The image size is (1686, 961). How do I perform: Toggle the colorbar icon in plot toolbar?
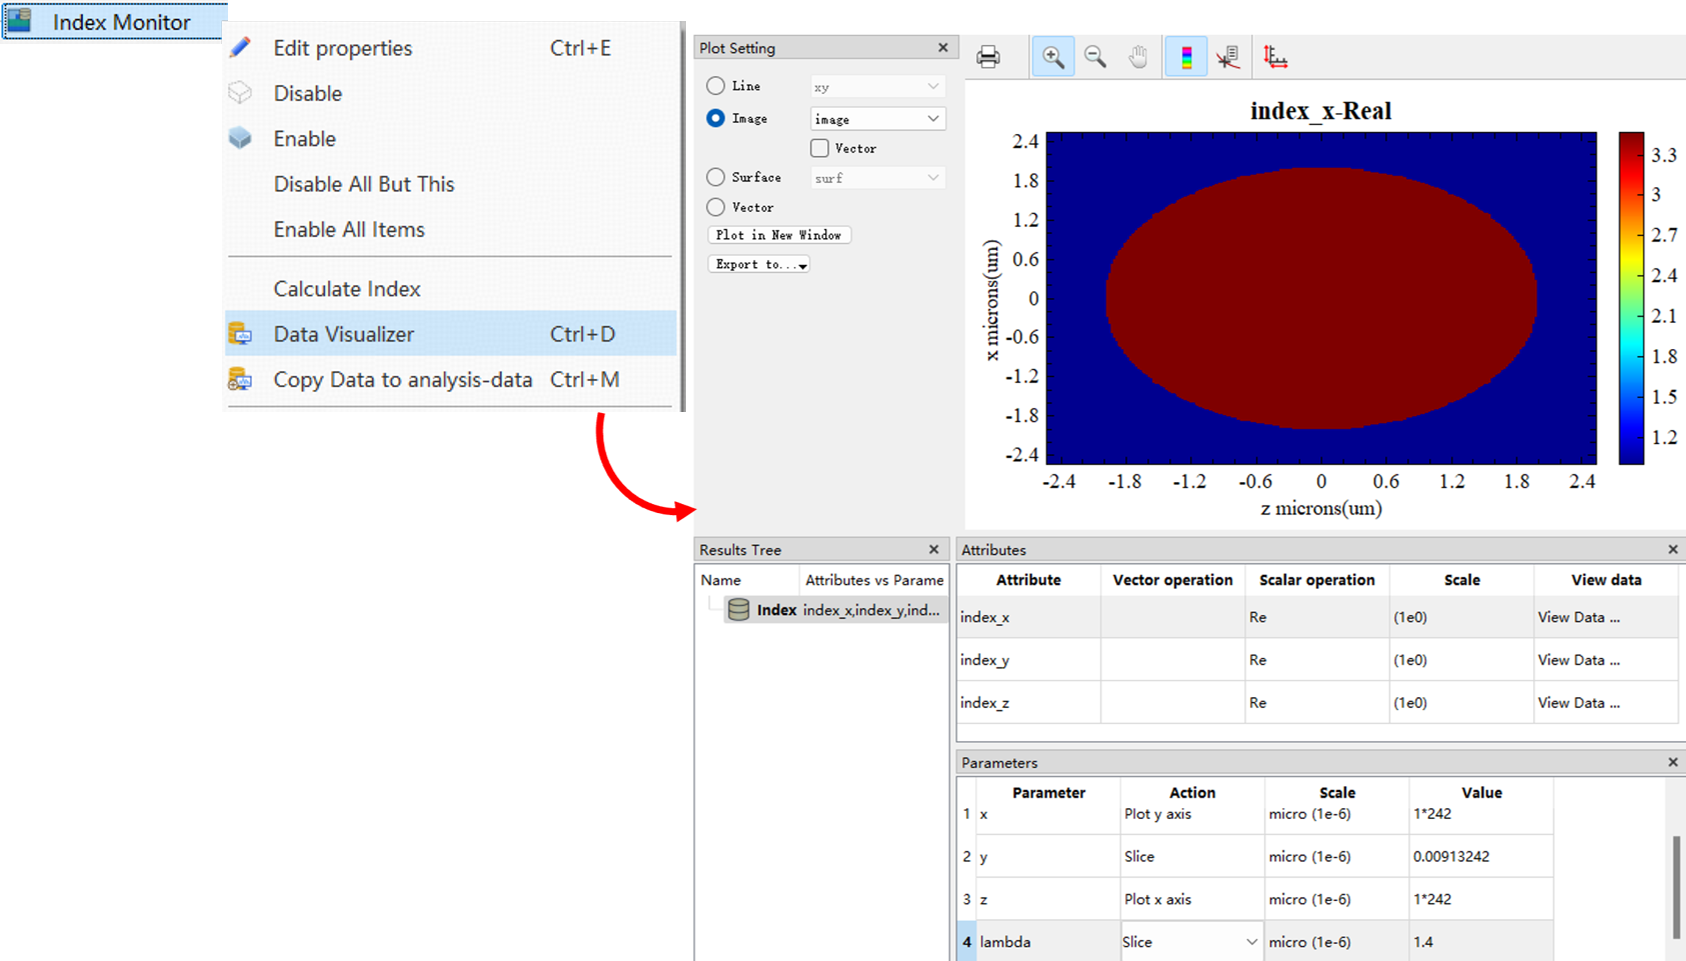pos(1186,57)
